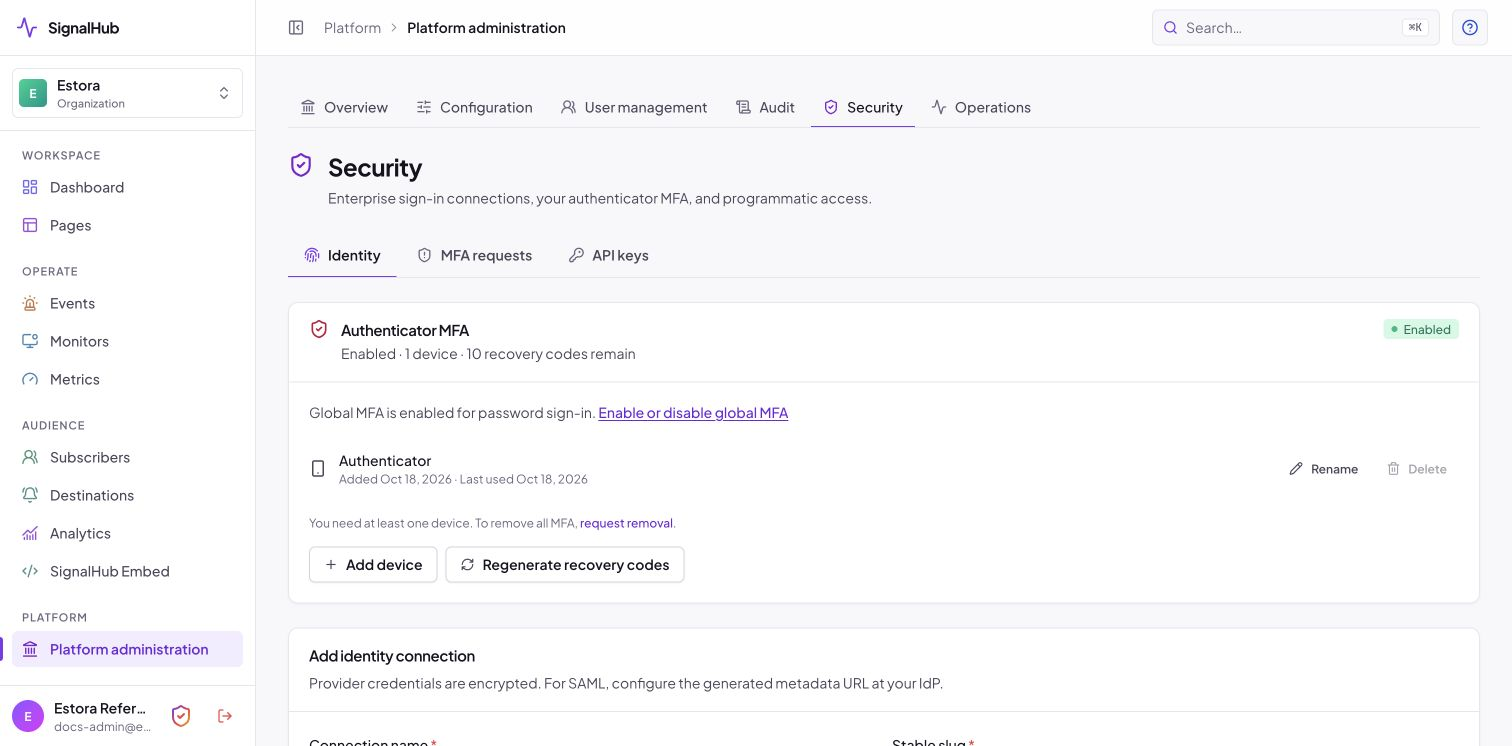1512x746 pixels.
Task: Open Destinations in the sidebar
Action: [x=127, y=495]
